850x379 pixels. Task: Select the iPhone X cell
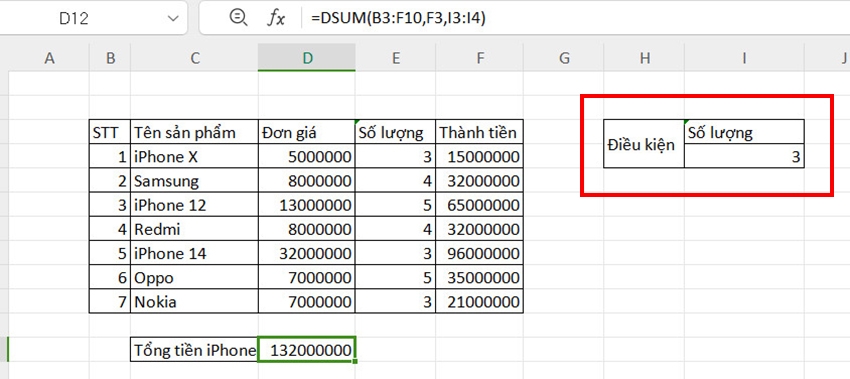click(x=195, y=157)
